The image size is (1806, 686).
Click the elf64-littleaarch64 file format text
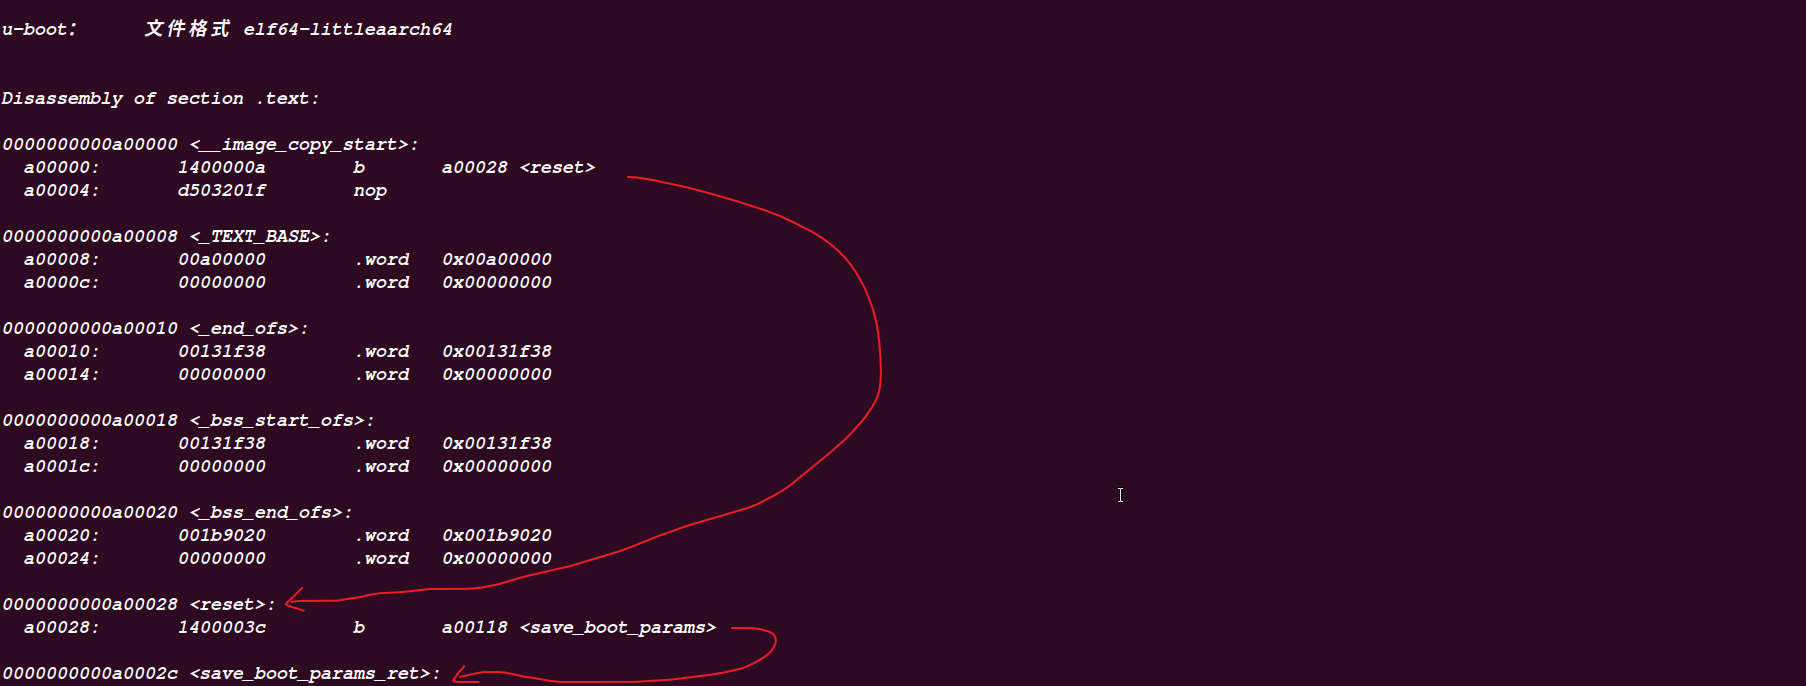348,30
